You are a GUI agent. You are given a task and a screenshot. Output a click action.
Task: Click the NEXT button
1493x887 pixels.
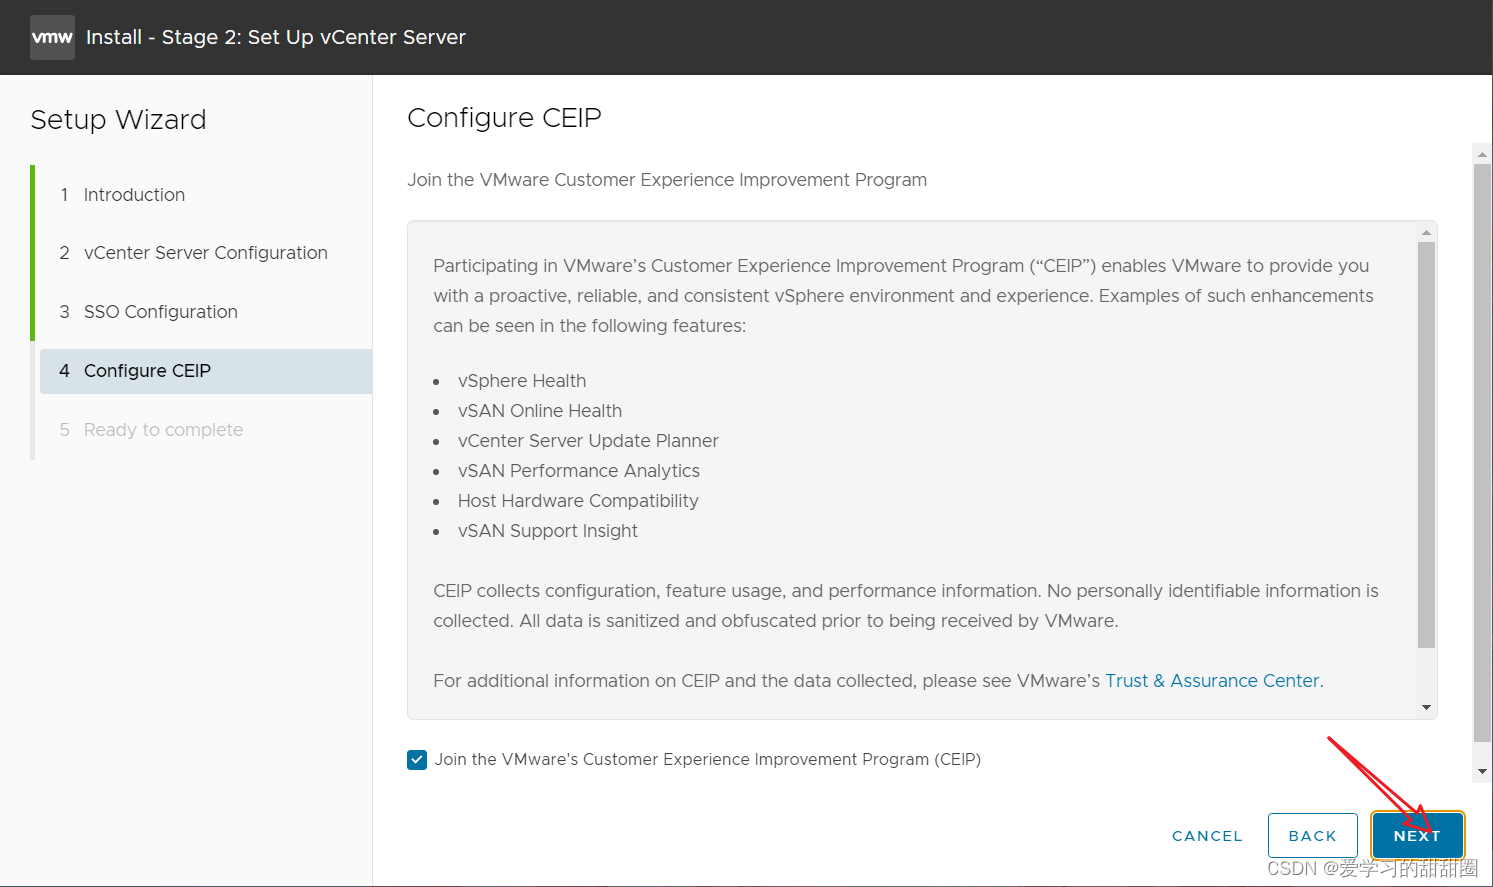click(x=1417, y=836)
